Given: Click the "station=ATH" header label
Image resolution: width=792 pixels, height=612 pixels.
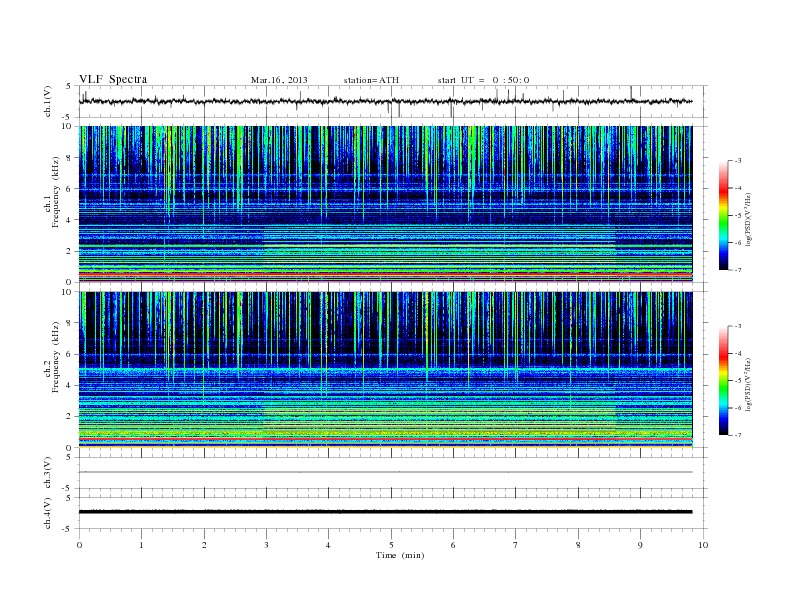Looking at the screenshot, I should 371,80.
